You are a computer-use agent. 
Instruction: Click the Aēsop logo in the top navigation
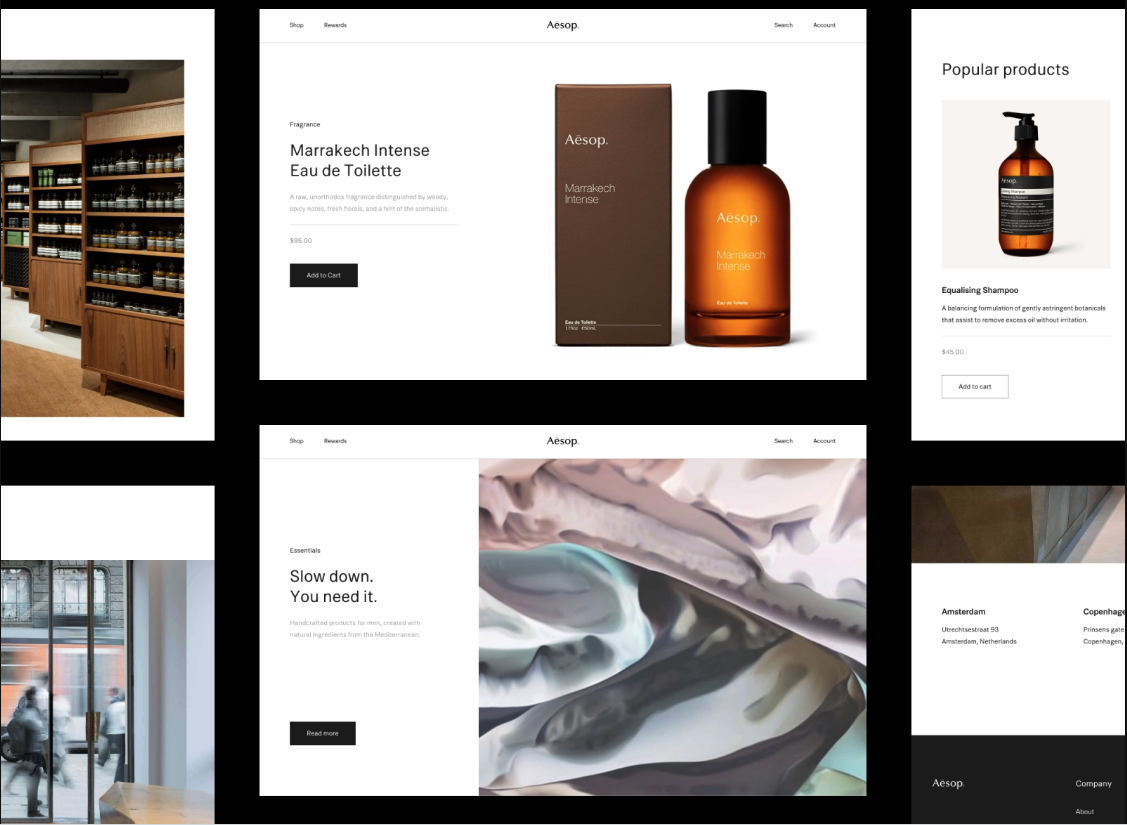[x=563, y=25]
